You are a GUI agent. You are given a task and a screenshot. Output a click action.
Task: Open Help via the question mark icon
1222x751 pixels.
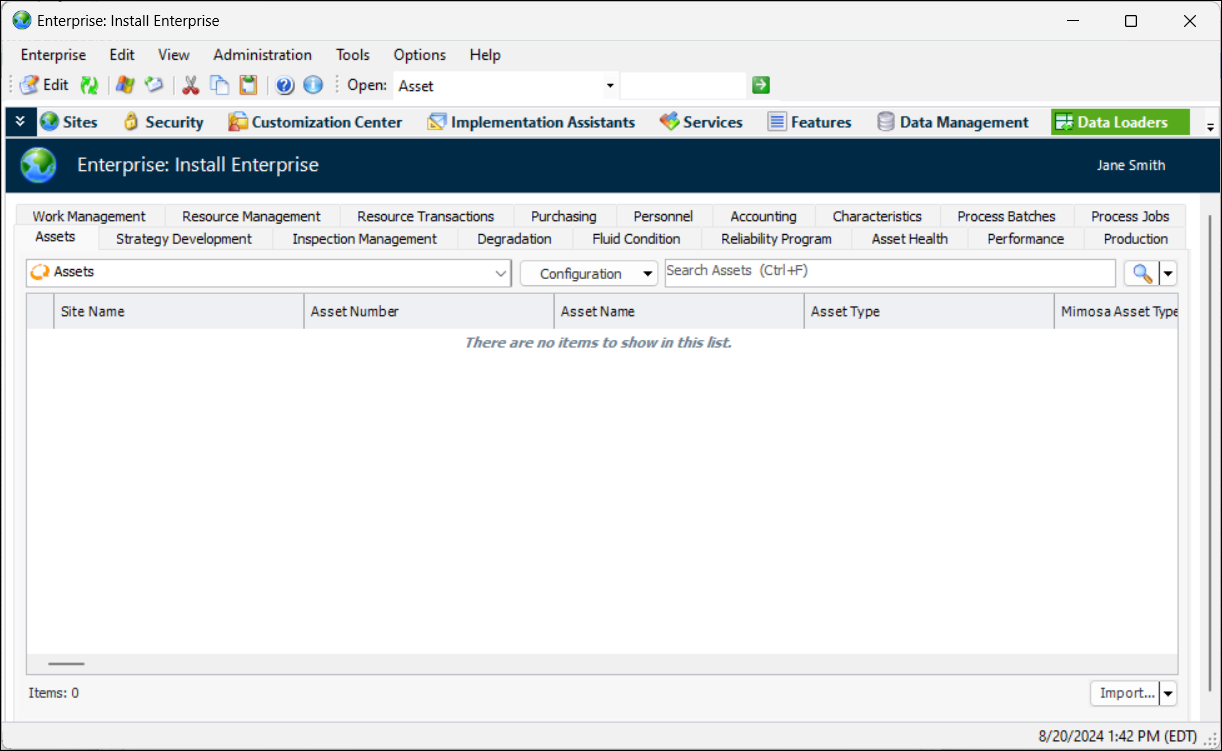click(285, 85)
